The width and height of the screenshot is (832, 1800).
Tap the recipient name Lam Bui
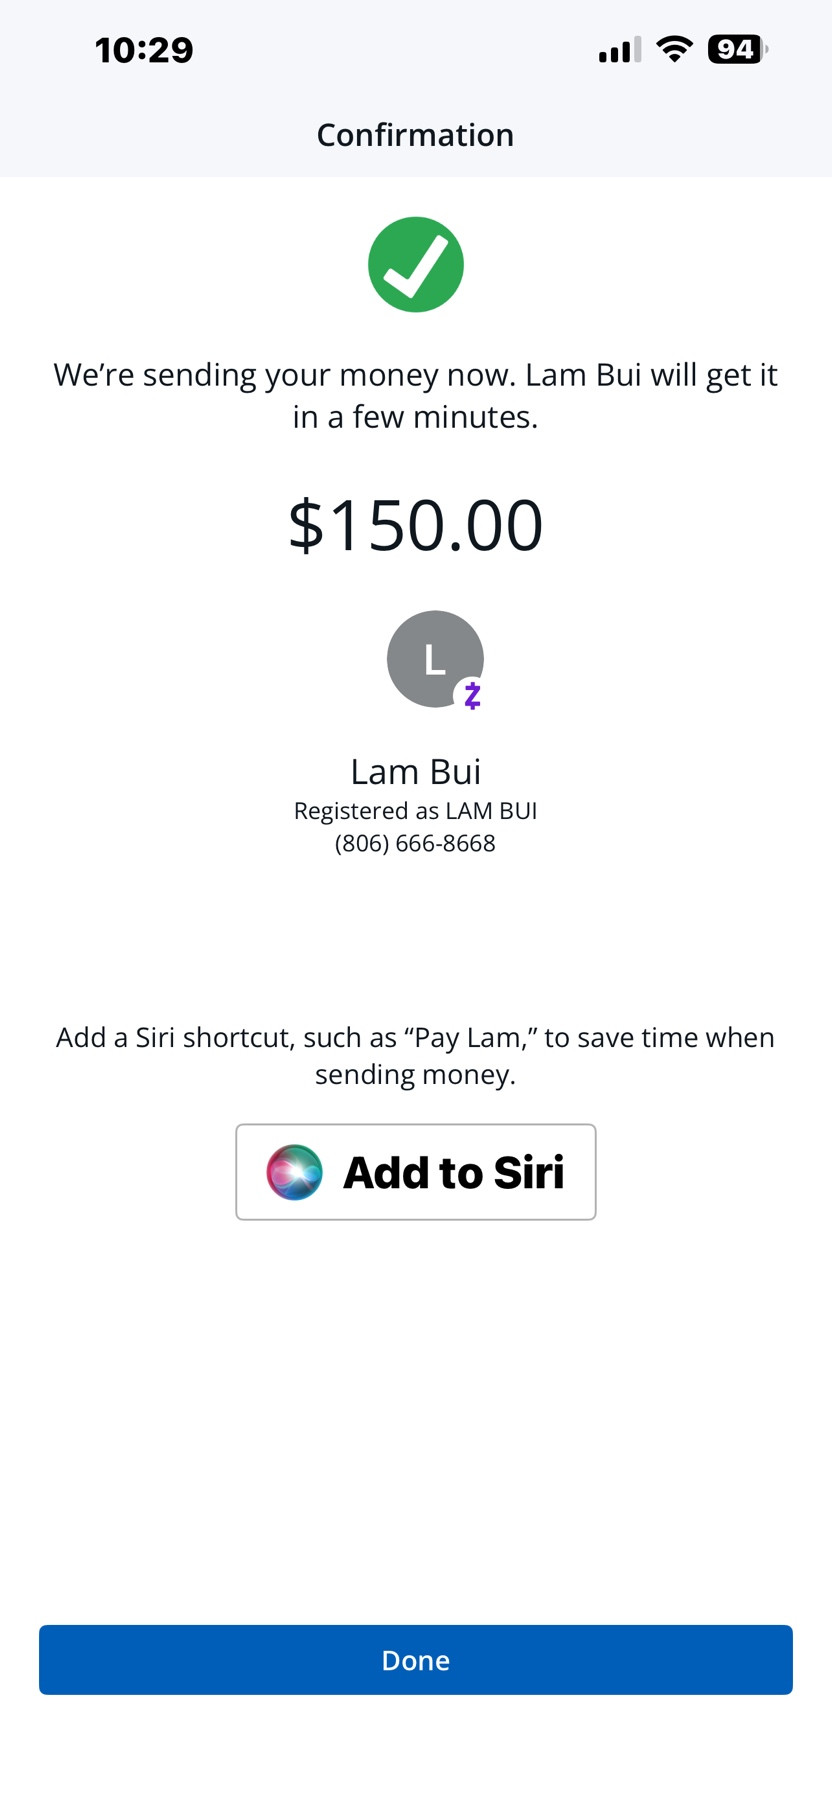pyautogui.click(x=415, y=772)
